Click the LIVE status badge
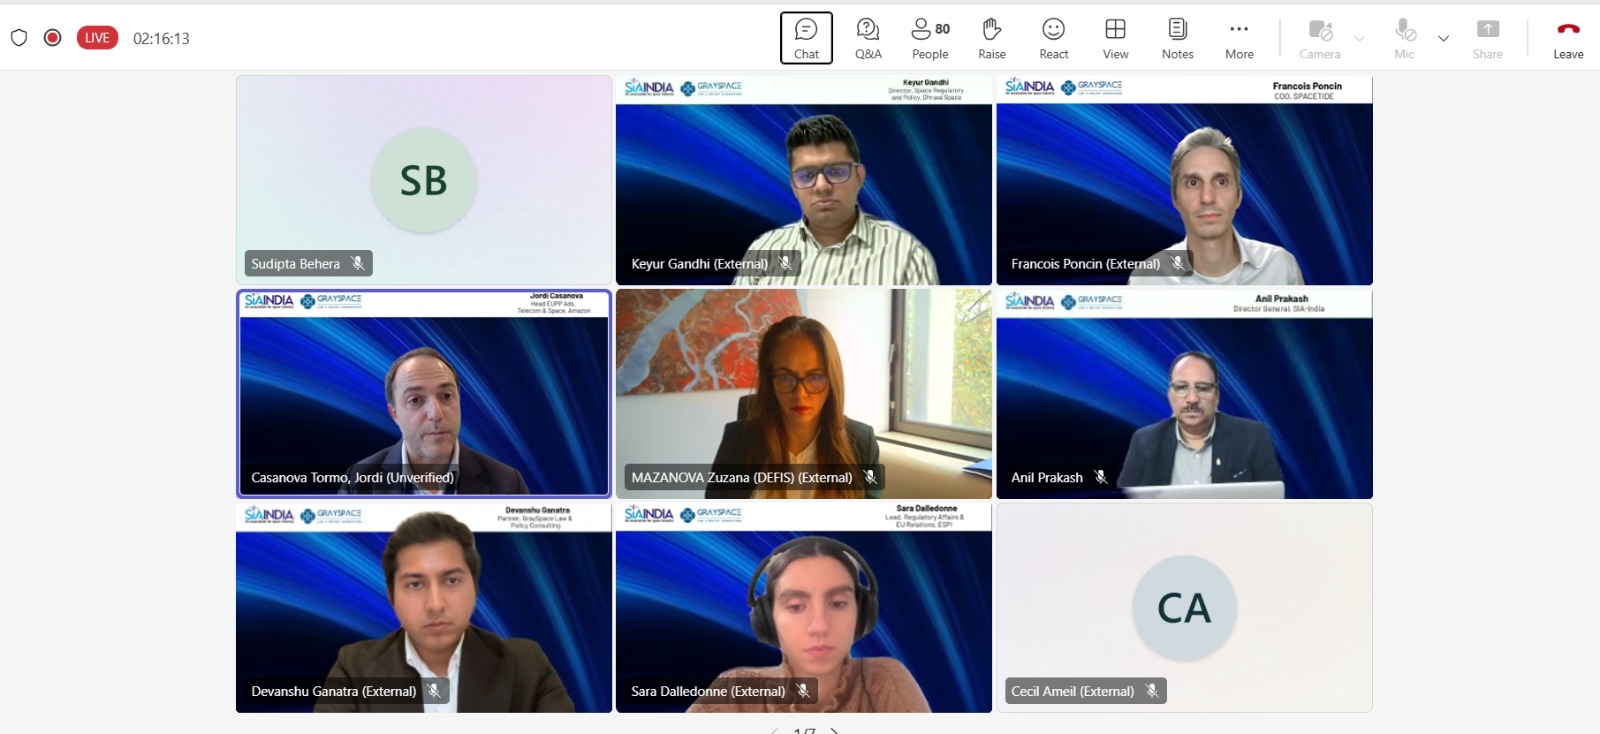The image size is (1600, 734). (x=97, y=38)
